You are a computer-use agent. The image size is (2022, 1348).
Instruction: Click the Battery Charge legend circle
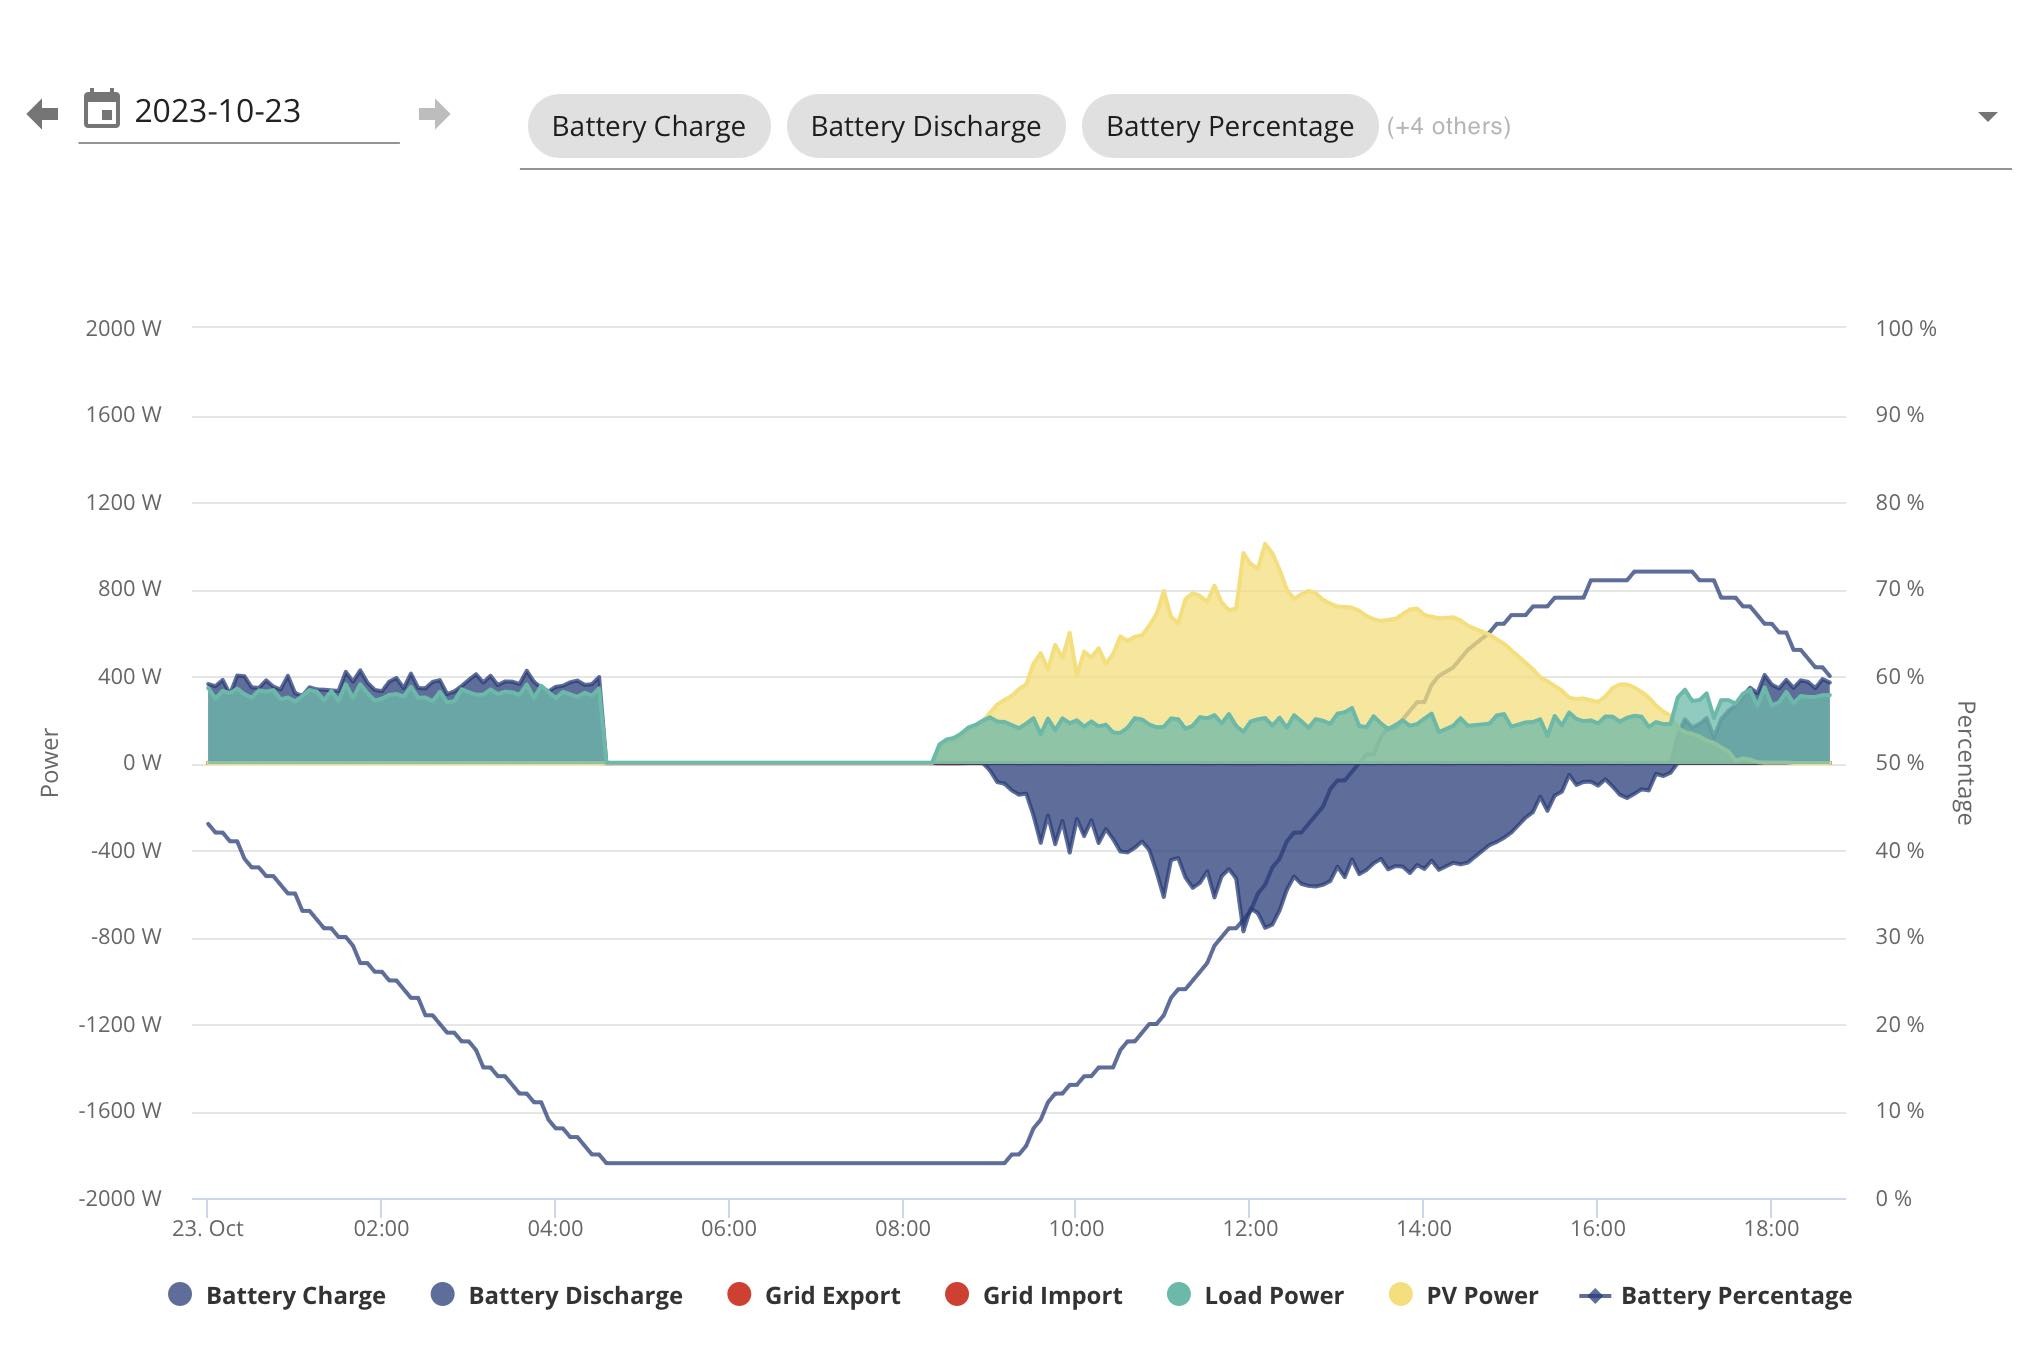pos(180,1295)
